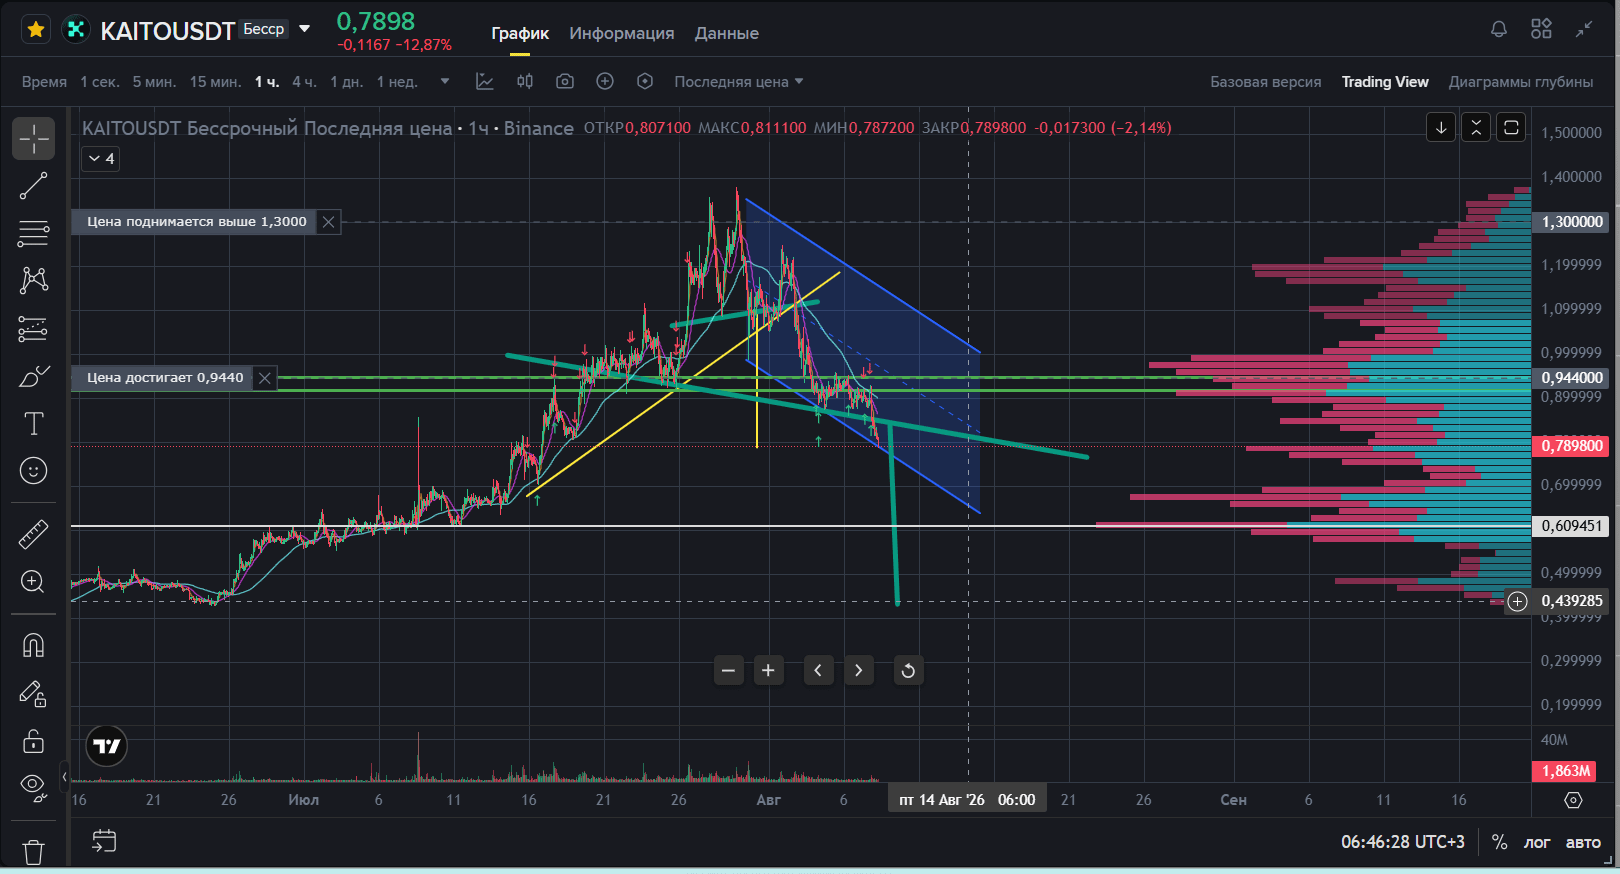The height and width of the screenshot is (874, 1620).
Task: Select the 1 дн. timeframe
Action: [347, 82]
